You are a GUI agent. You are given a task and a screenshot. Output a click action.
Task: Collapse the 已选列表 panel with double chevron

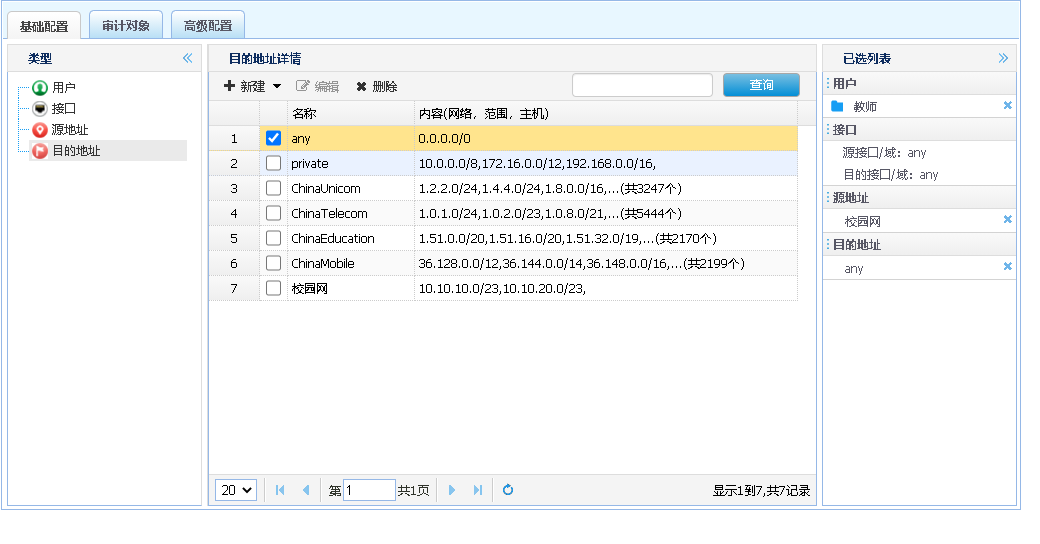[1003, 58]
